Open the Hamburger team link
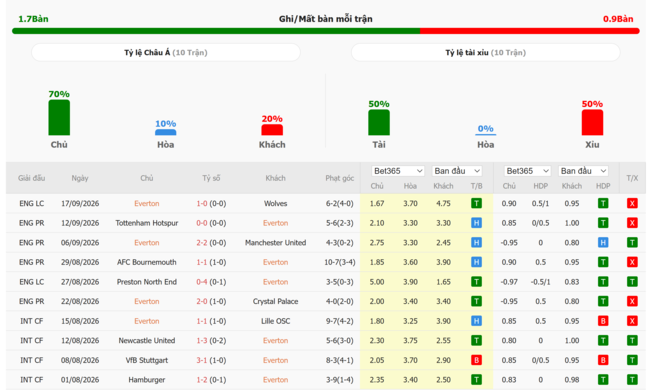650x390 pixels. (x=147, y=380)
